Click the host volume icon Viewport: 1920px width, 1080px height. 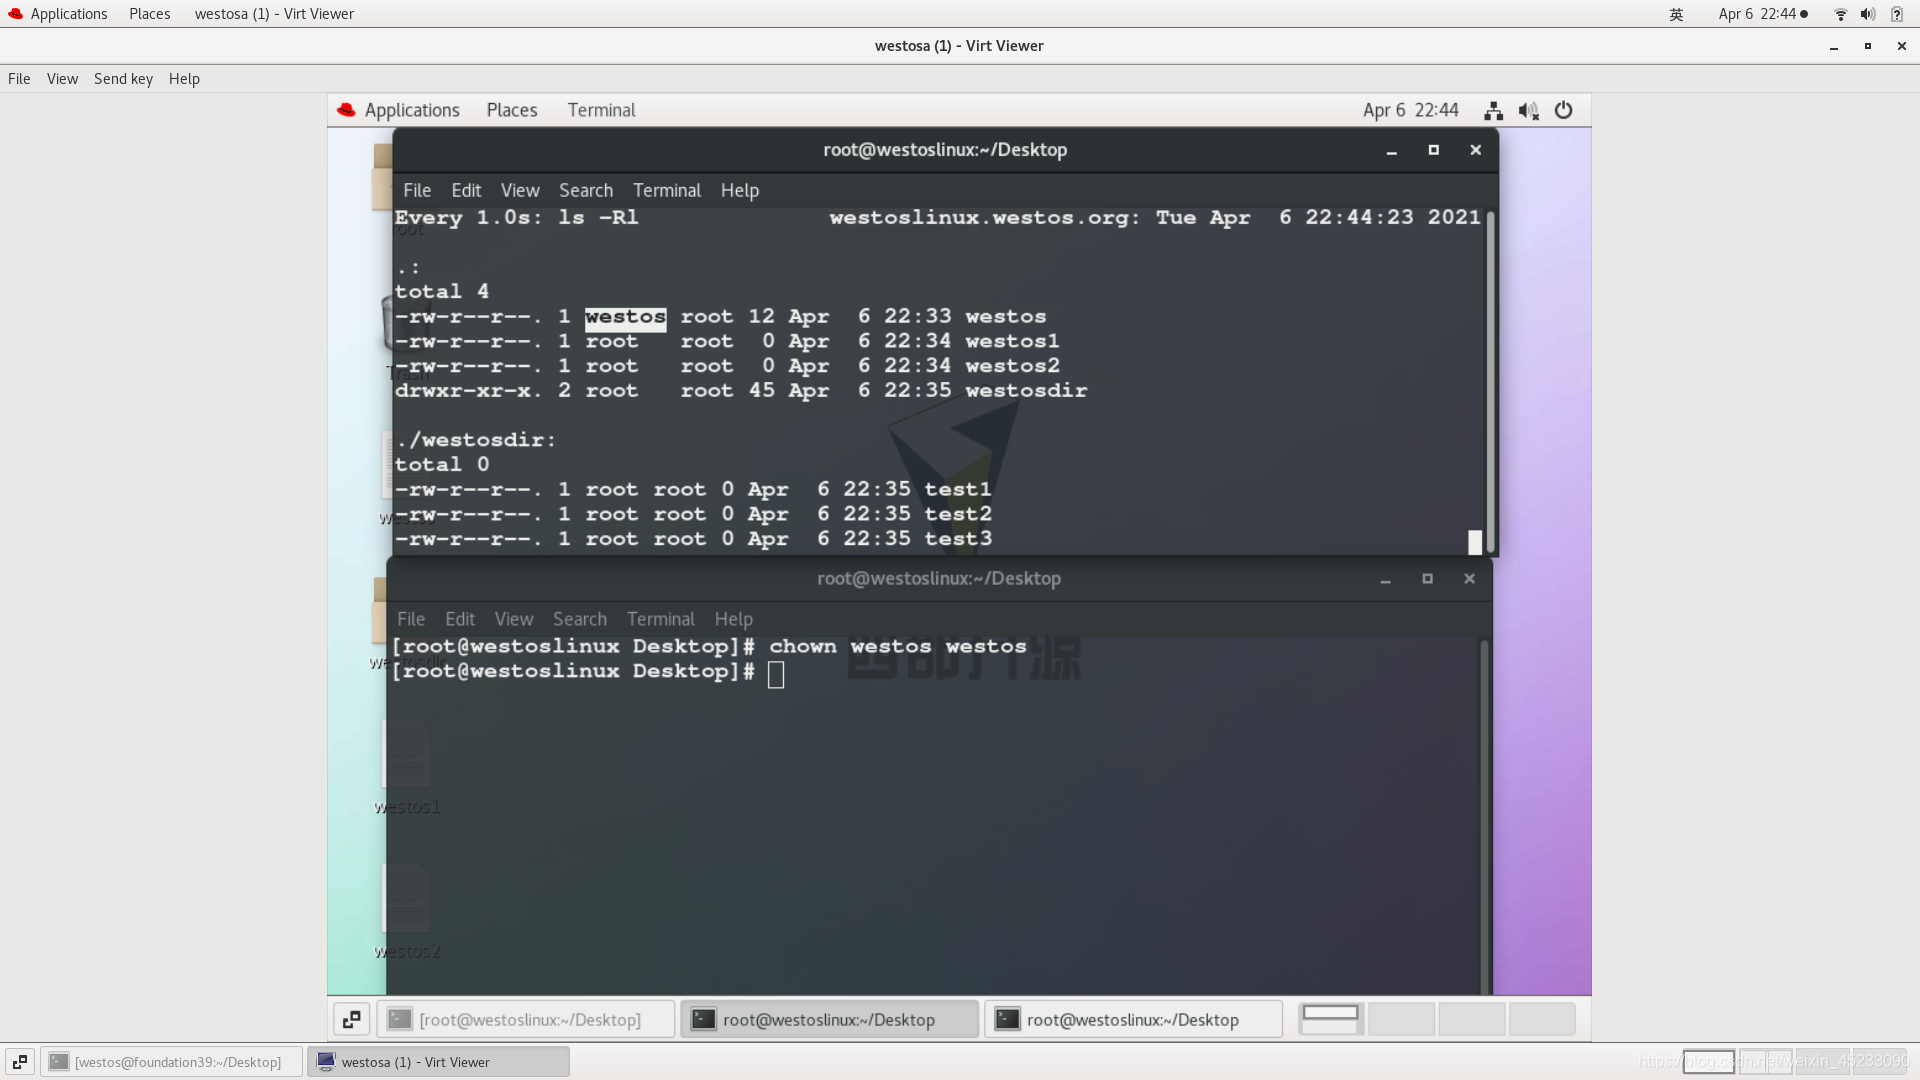point(1867,14)
